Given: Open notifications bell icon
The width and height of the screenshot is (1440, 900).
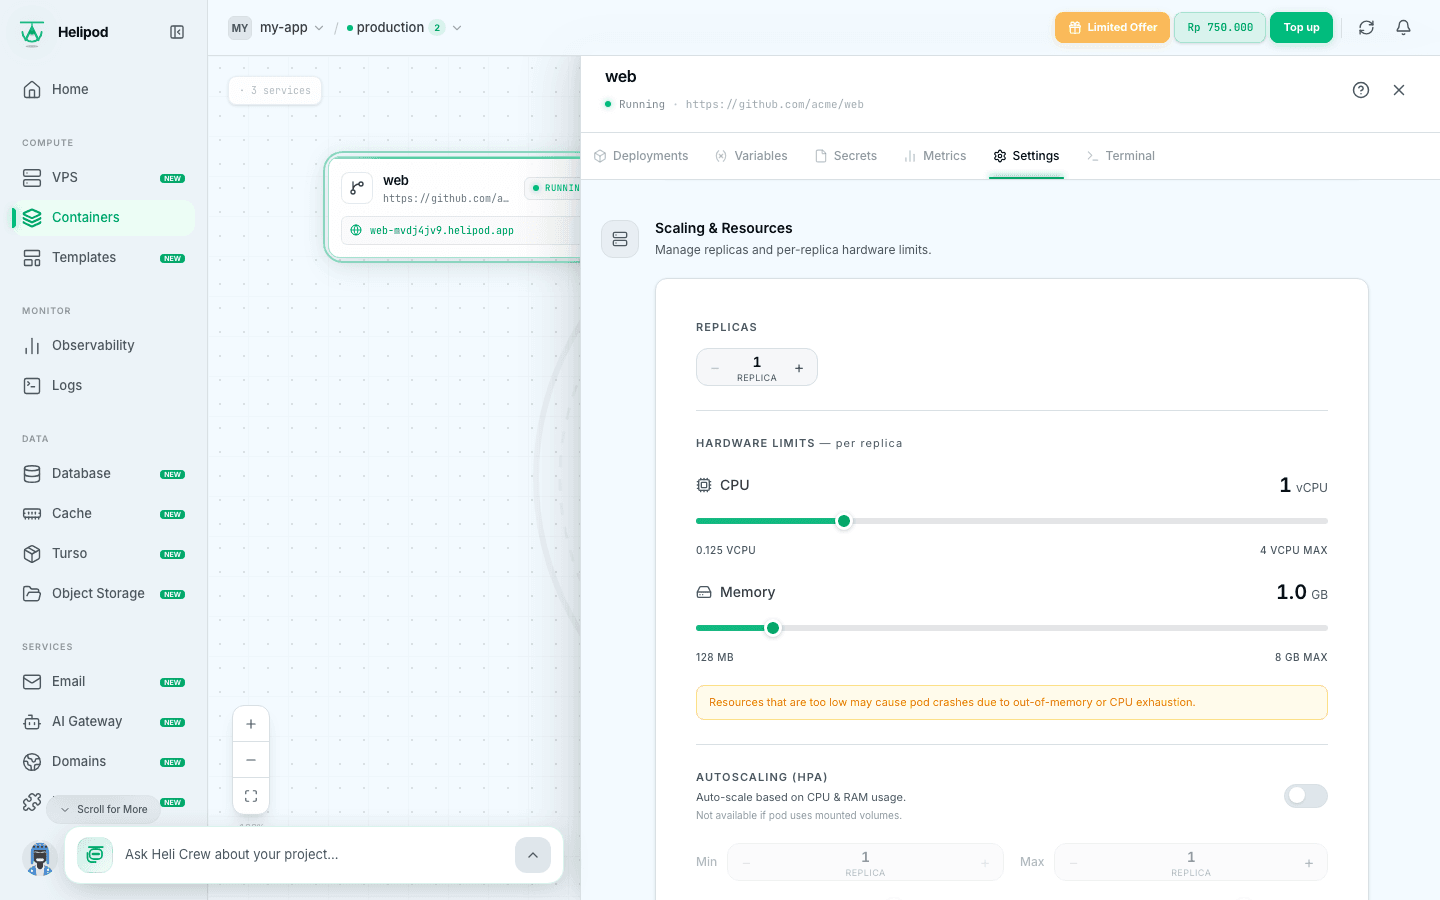Looking at the screenshot, I should click(1403, 28).
